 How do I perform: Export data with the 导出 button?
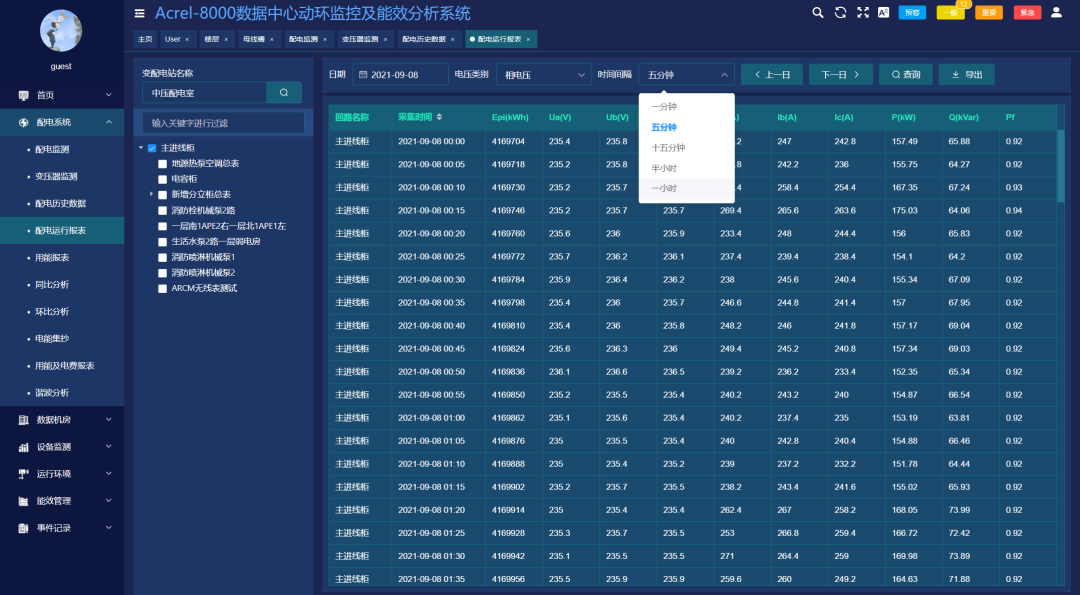(966, 73)
